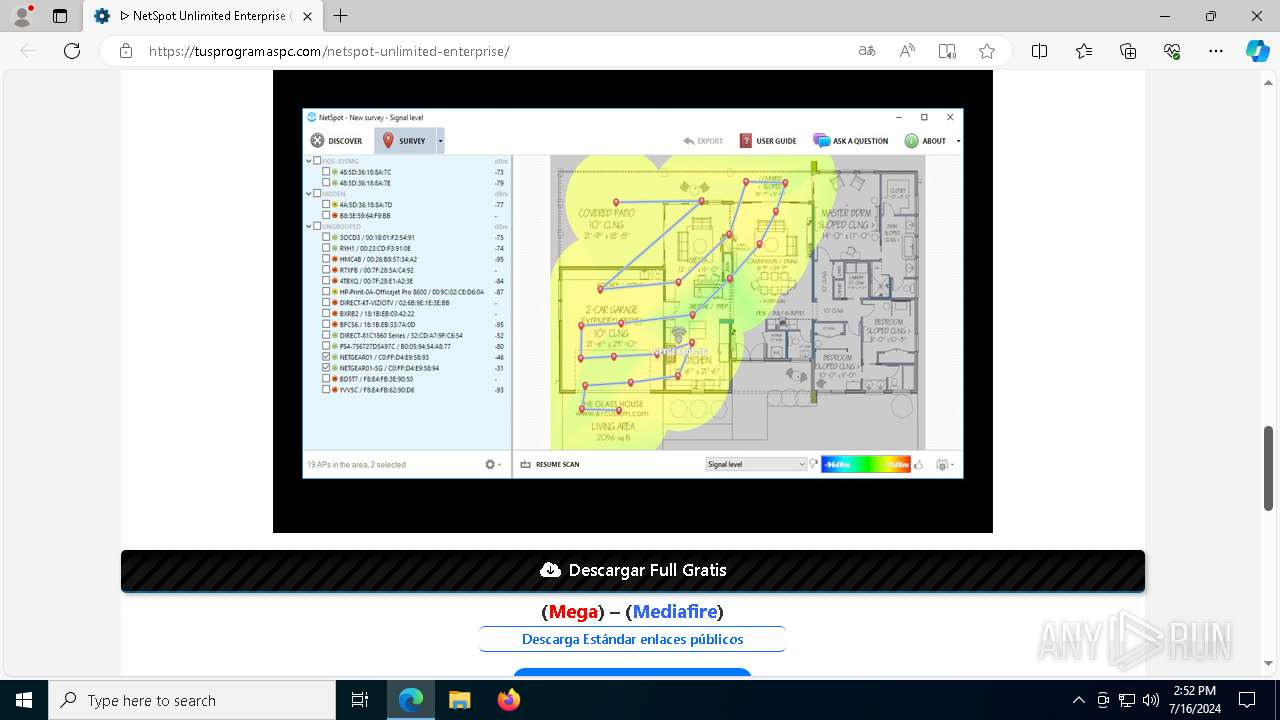The height and width of the screenshot is (720, 1280).
Task: Open NetSpot snapshot options dropdown
Action: (x=945, y=464)
